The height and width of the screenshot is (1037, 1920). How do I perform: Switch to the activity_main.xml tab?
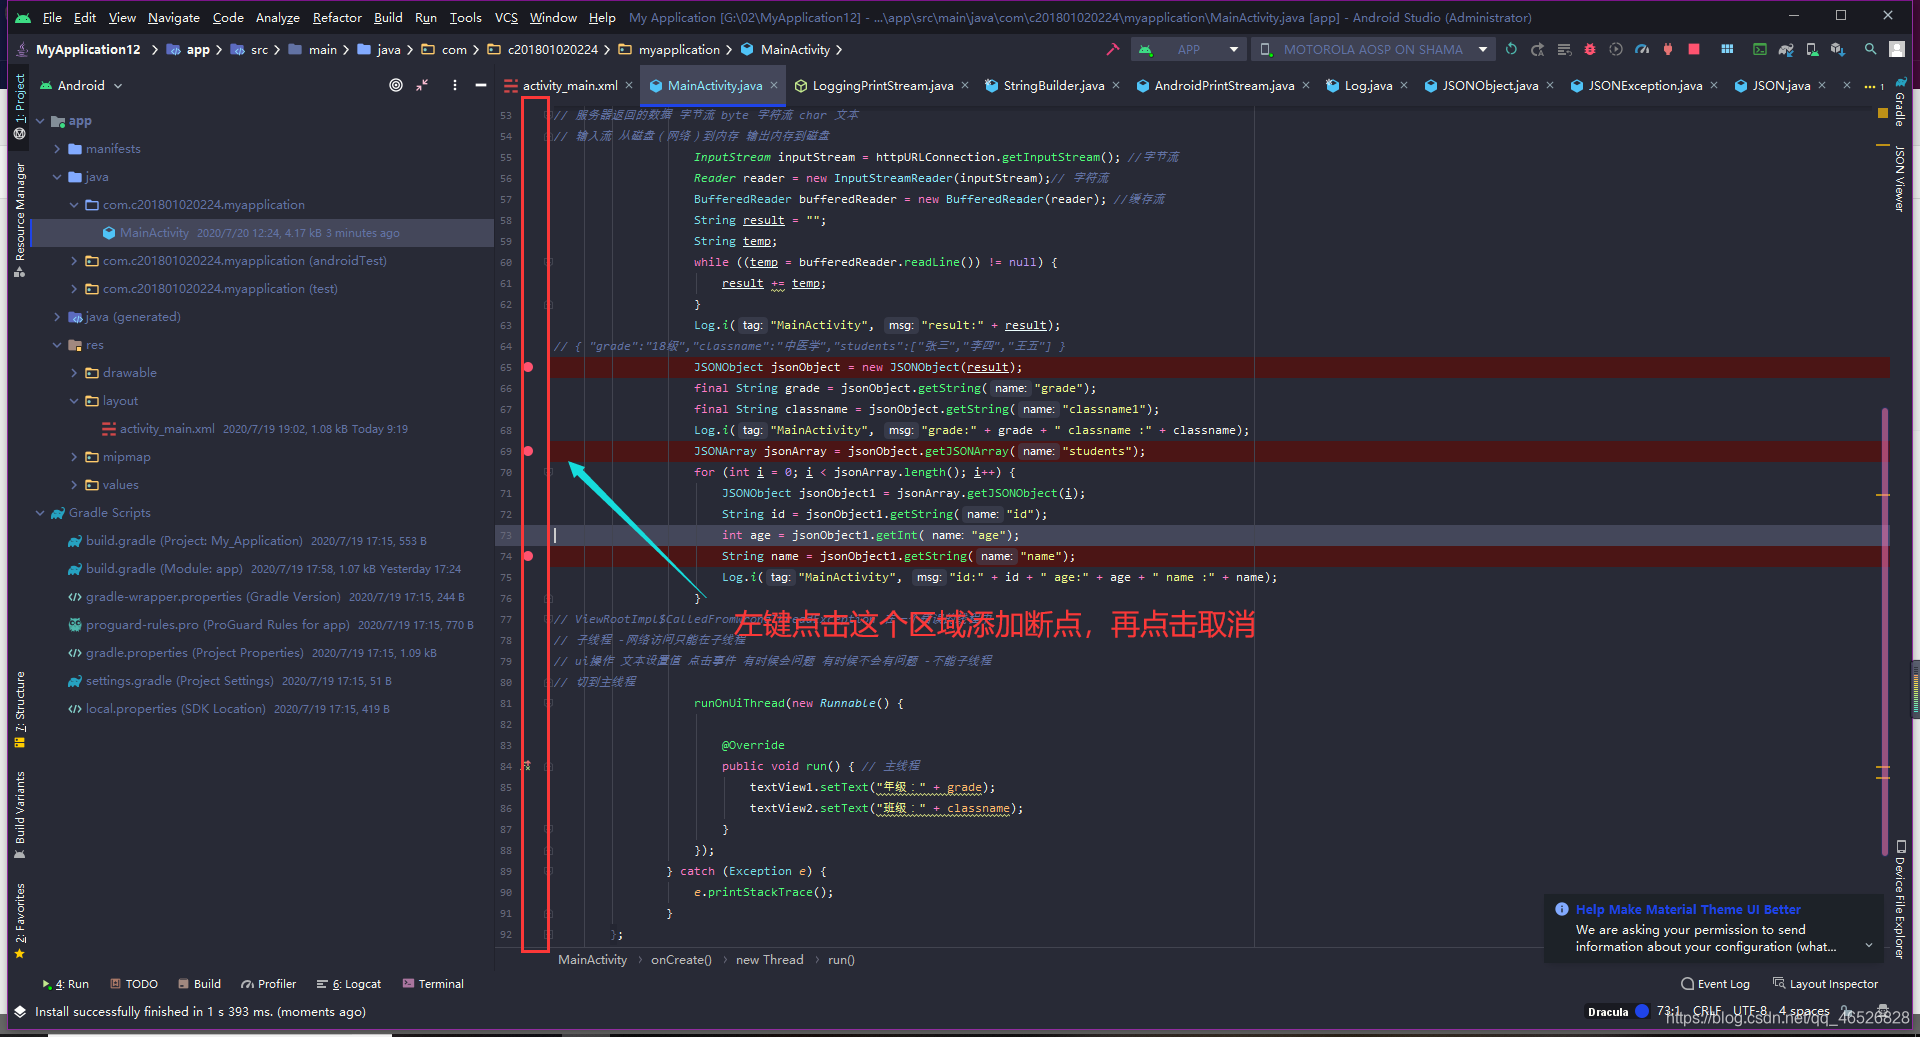click(569, 85)
